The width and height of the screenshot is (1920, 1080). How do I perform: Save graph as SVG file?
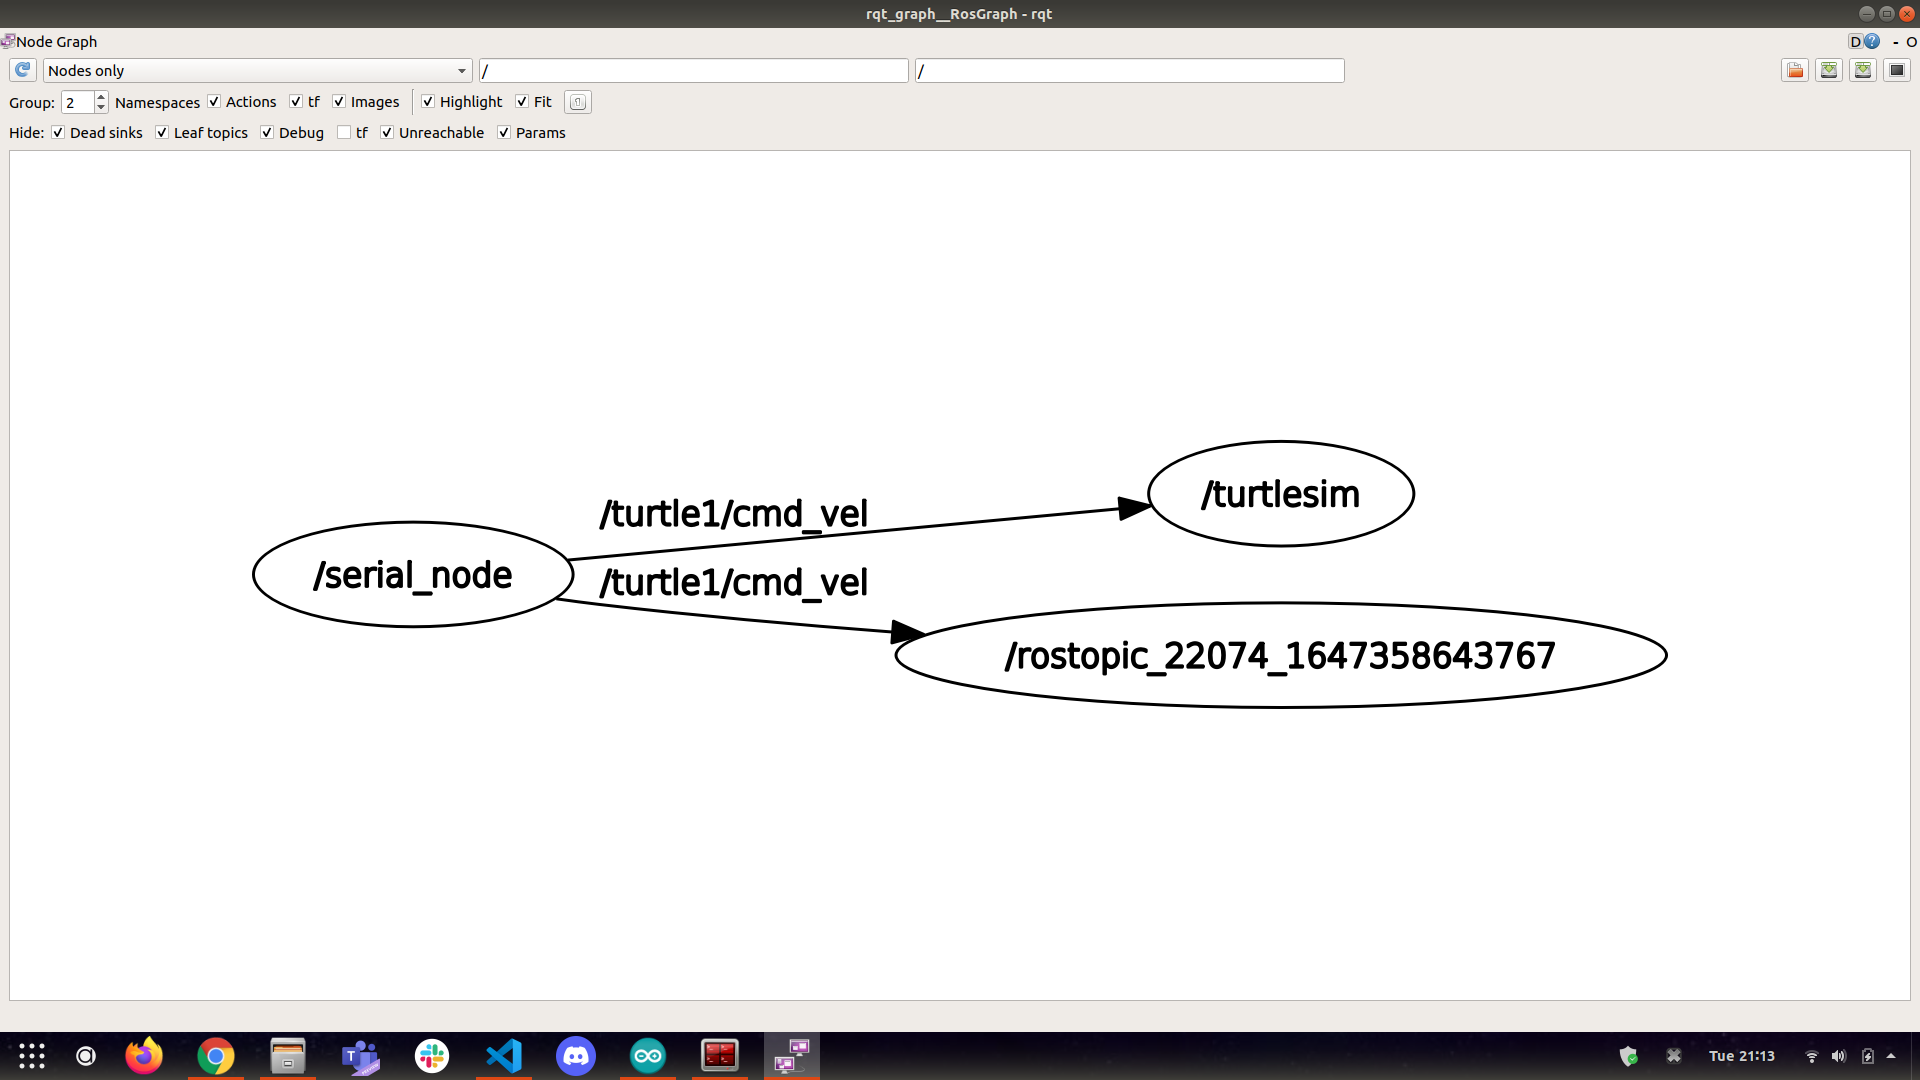pyautogui.click(x=1863, y=70)
